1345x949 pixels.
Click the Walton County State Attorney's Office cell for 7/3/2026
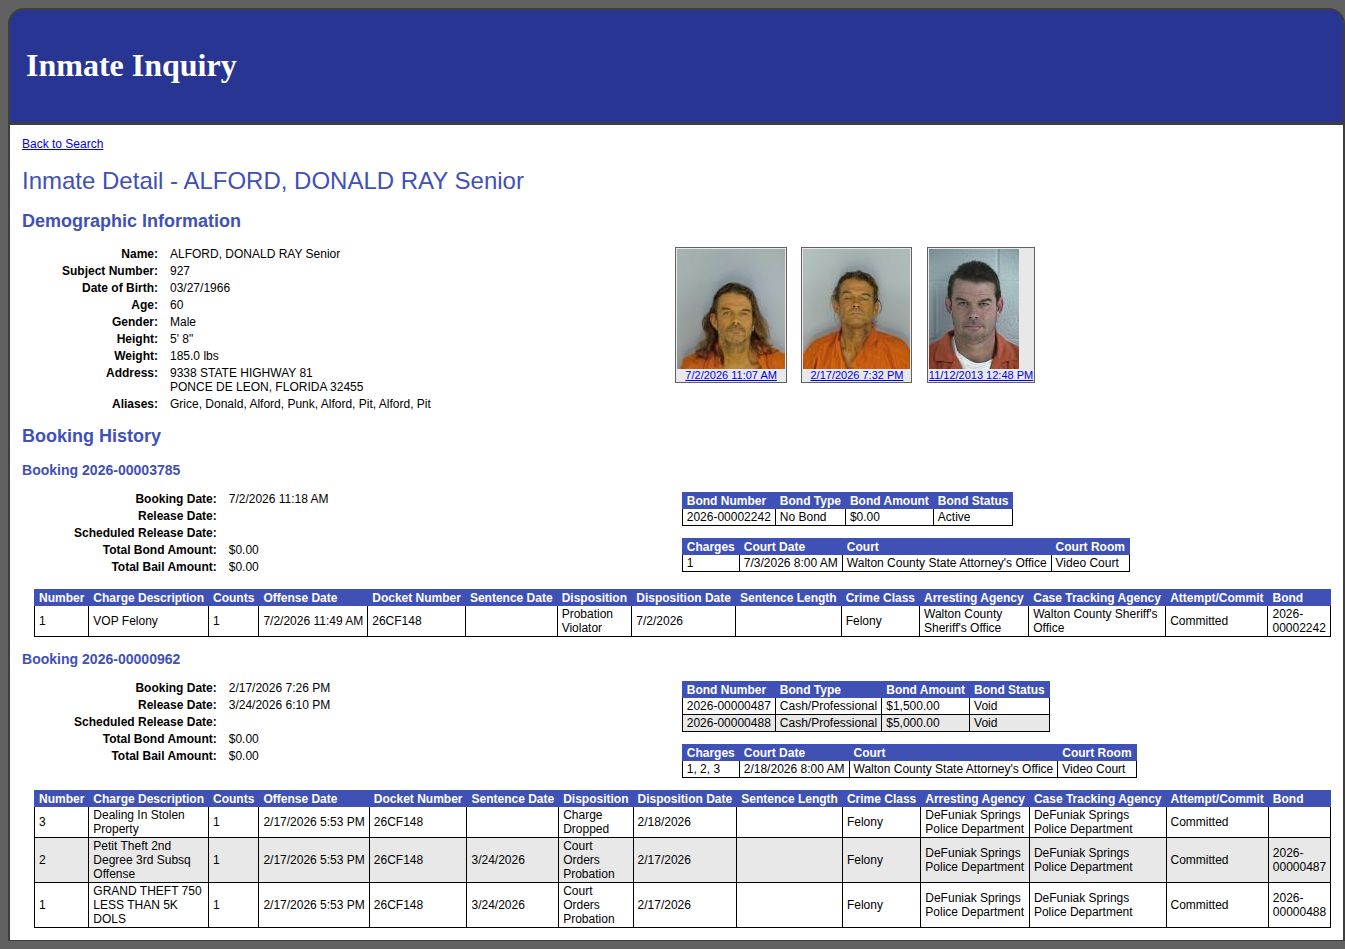click(x=946, y=563)
